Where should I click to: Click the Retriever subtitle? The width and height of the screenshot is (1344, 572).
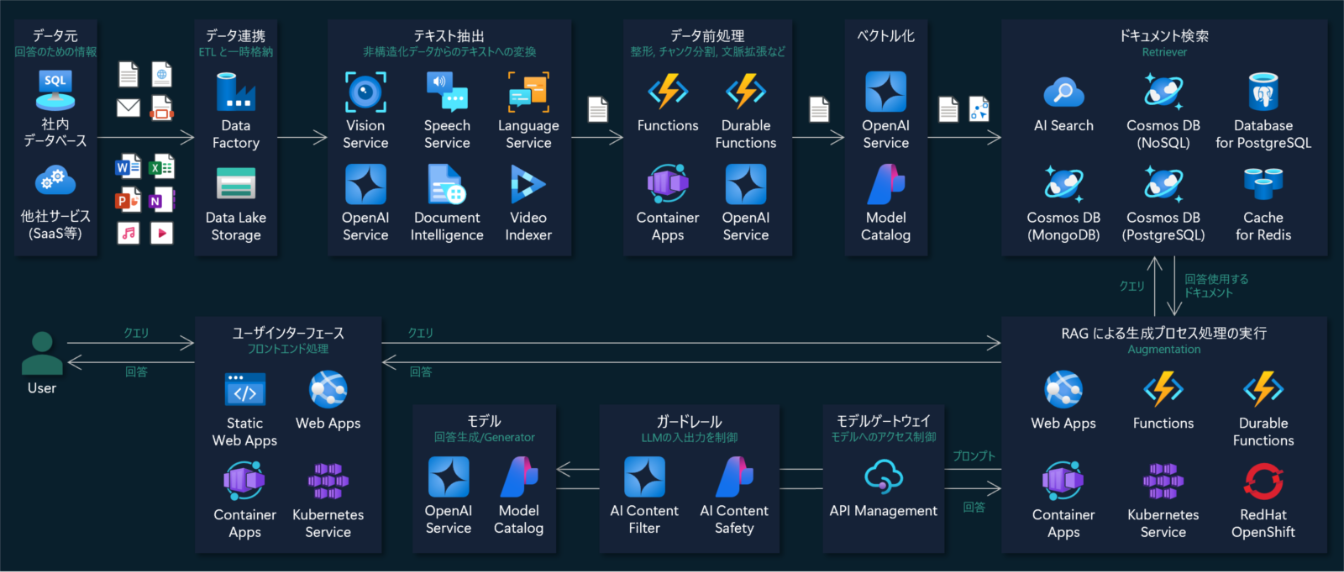1164,52
